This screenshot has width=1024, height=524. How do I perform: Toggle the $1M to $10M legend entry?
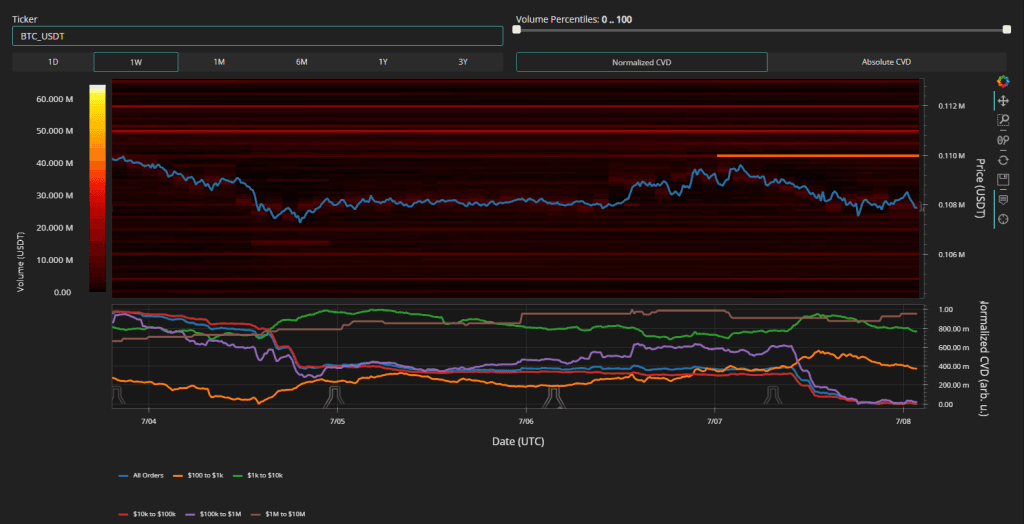click(x=276, y=515)
